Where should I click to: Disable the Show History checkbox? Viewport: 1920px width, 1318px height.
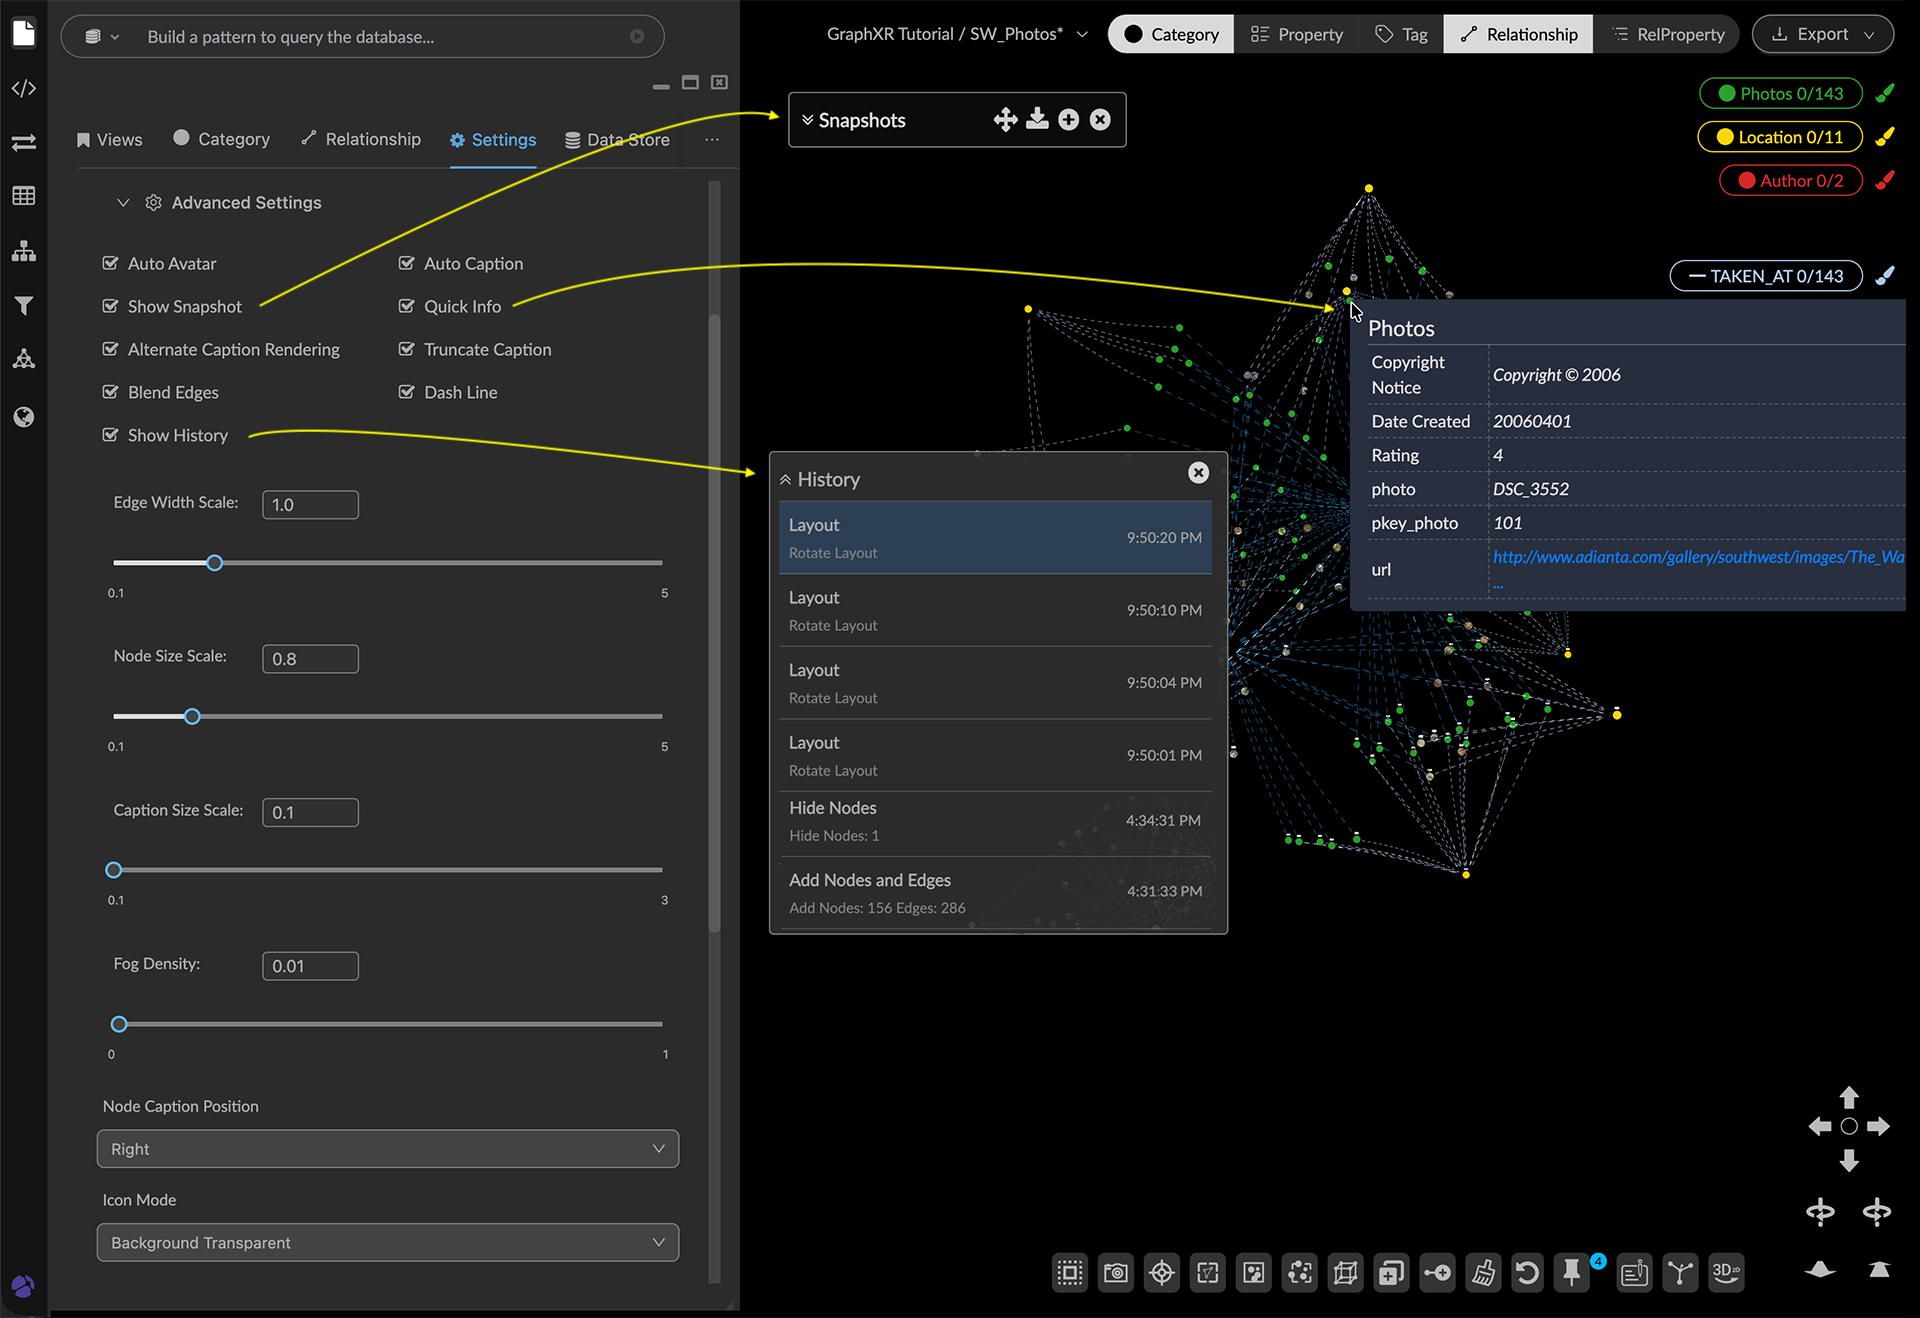pyautogui.click(x=111, y=435)
